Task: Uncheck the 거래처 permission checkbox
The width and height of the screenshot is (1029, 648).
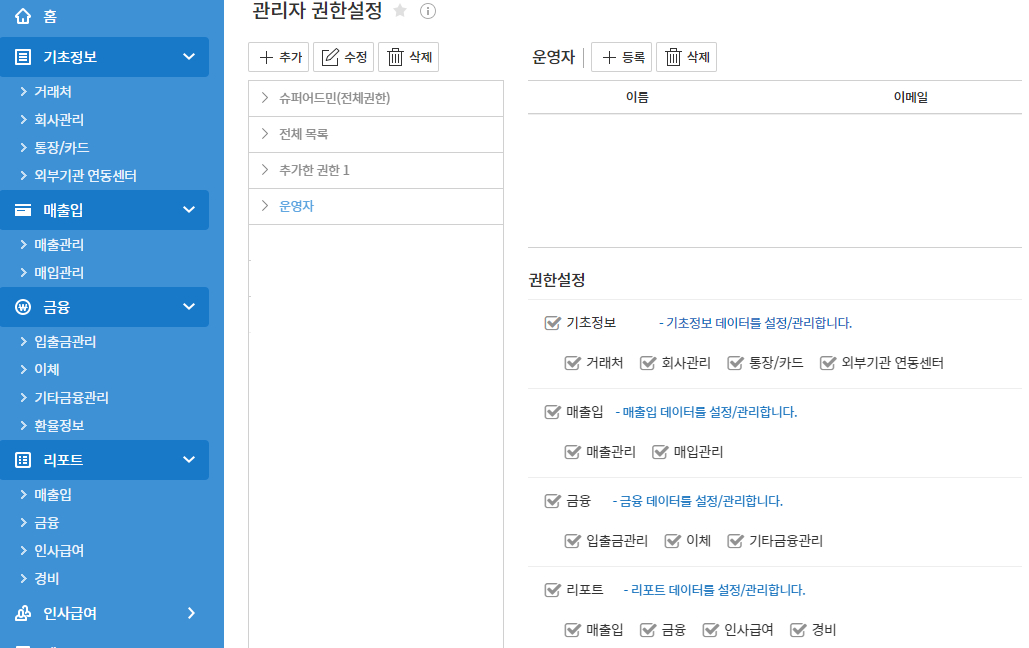Action: click(x=572, y=363)
